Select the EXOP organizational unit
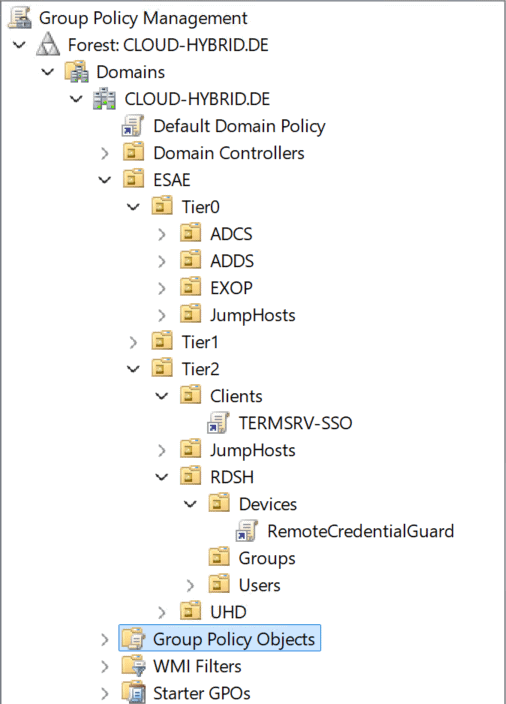The image size is (506, 704). click(231, 288)
